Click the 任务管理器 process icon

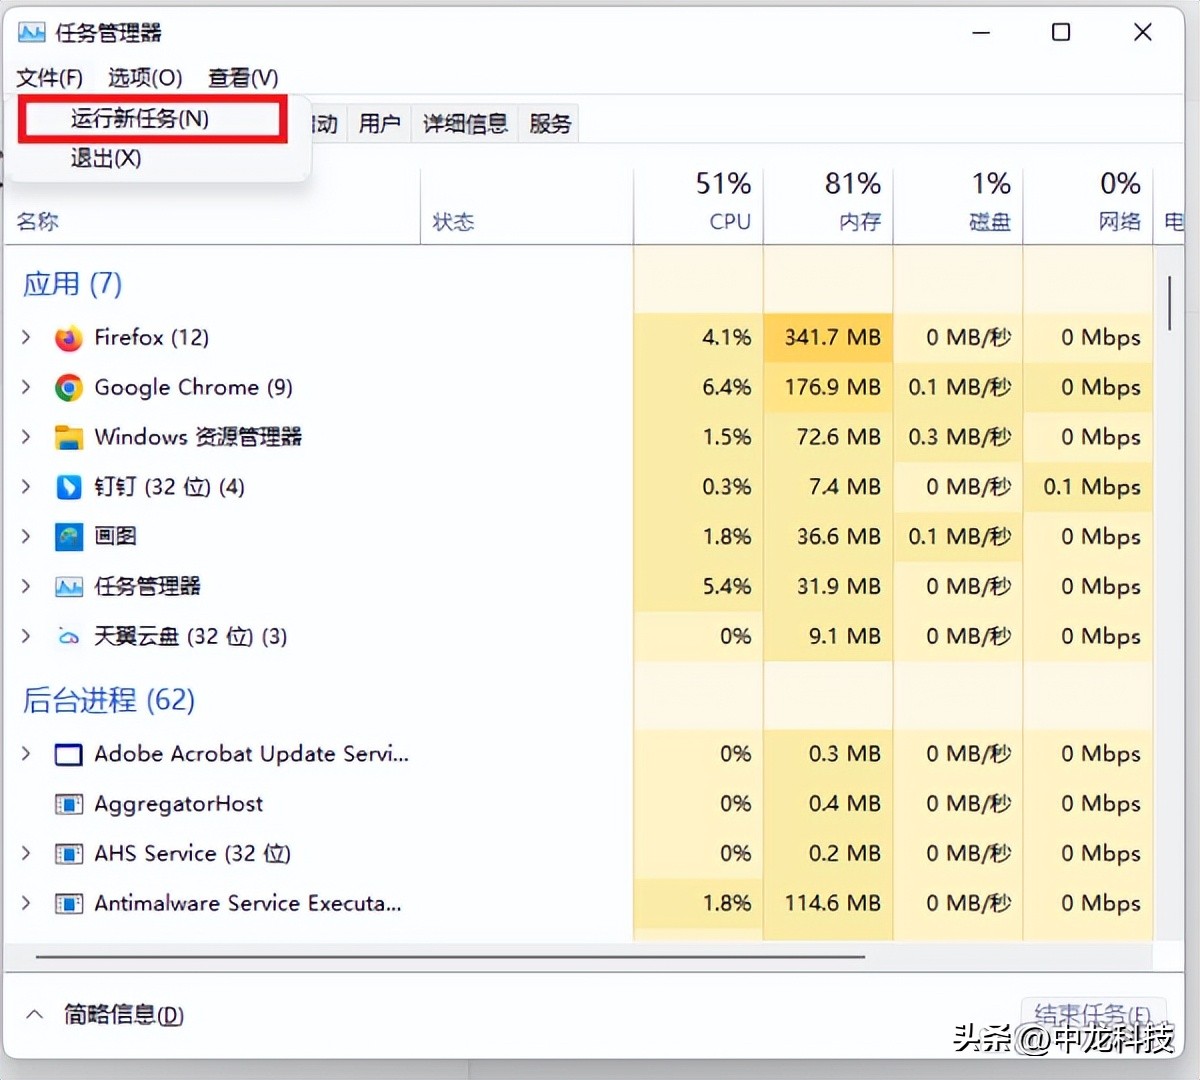68,586
